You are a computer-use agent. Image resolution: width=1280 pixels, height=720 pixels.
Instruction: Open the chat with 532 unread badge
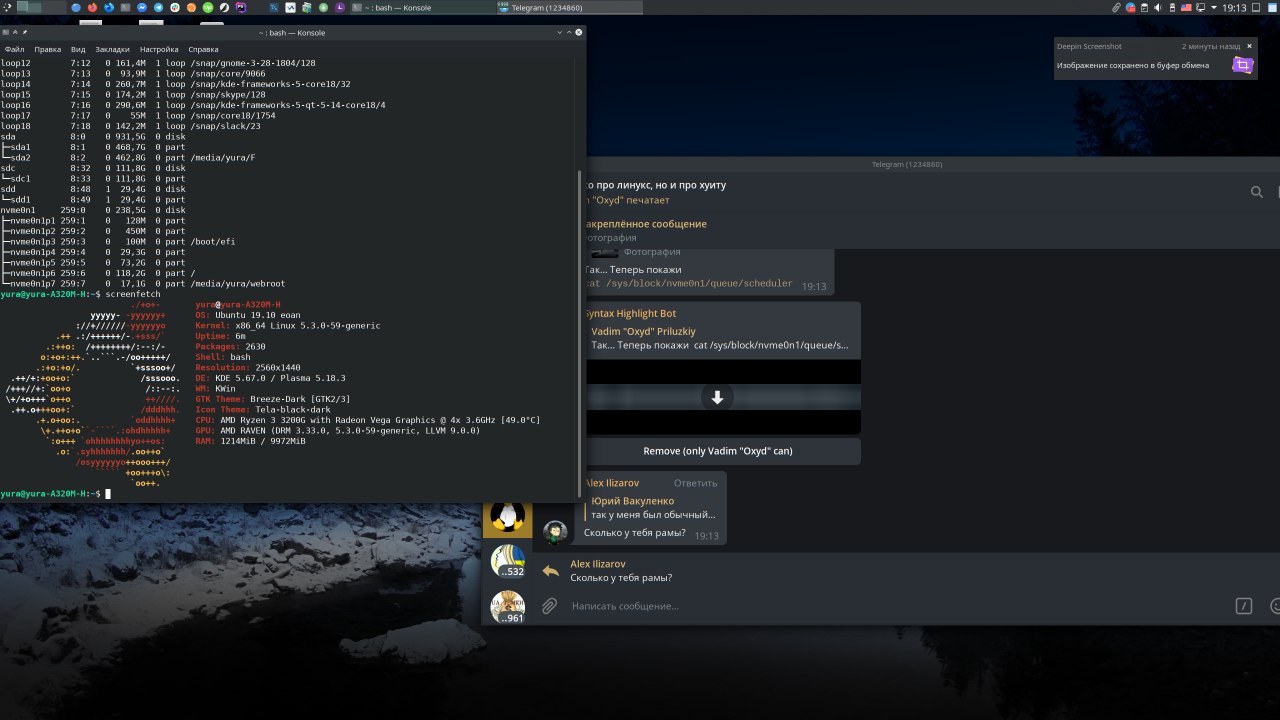[508, 561]
